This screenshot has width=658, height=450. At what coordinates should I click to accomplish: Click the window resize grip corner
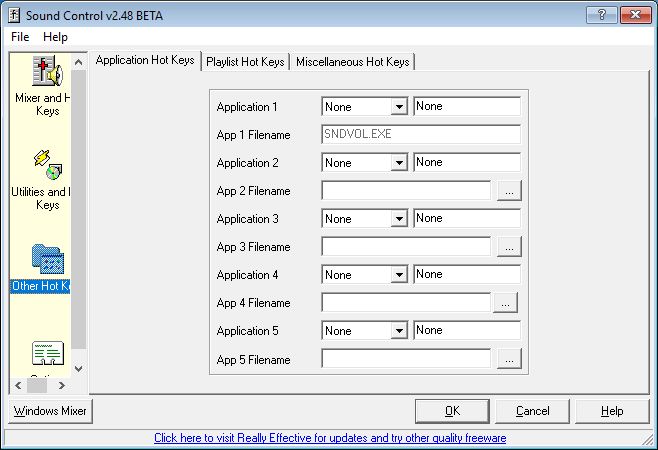pyautogui.click(x=648, y=440)
